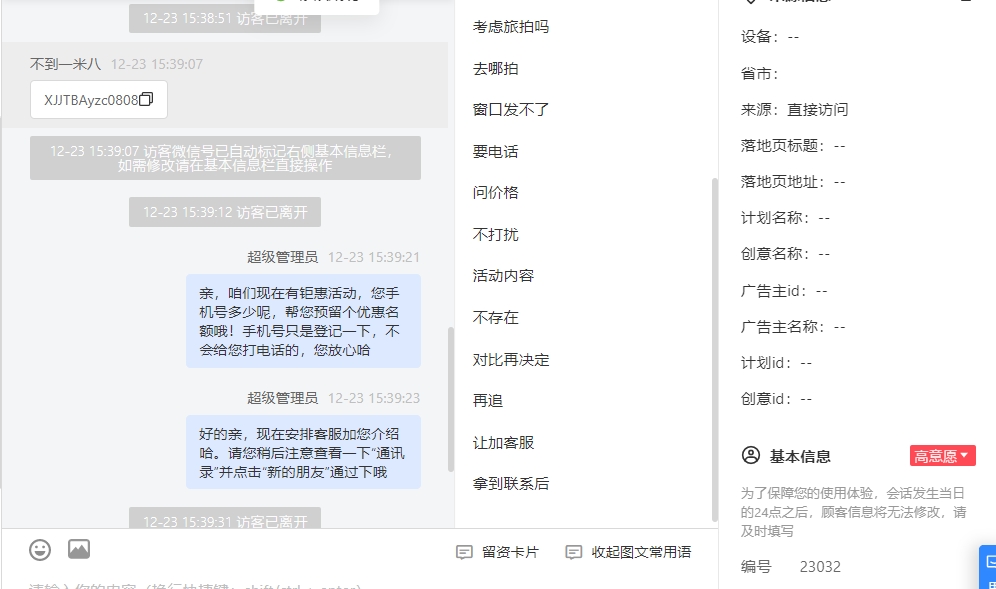The width and height of the screenshot is (996, 589).
Task: Click the 创意名称 row
Action: [x=786, y=254]
